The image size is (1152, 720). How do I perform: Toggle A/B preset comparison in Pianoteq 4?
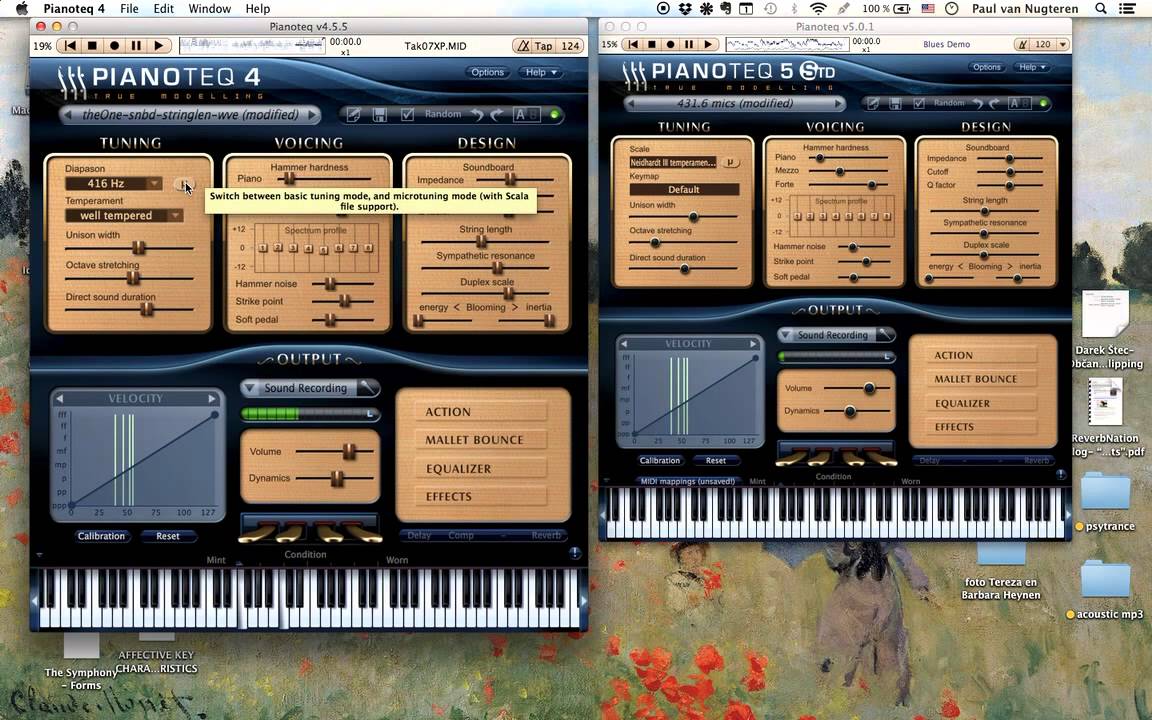526,115
